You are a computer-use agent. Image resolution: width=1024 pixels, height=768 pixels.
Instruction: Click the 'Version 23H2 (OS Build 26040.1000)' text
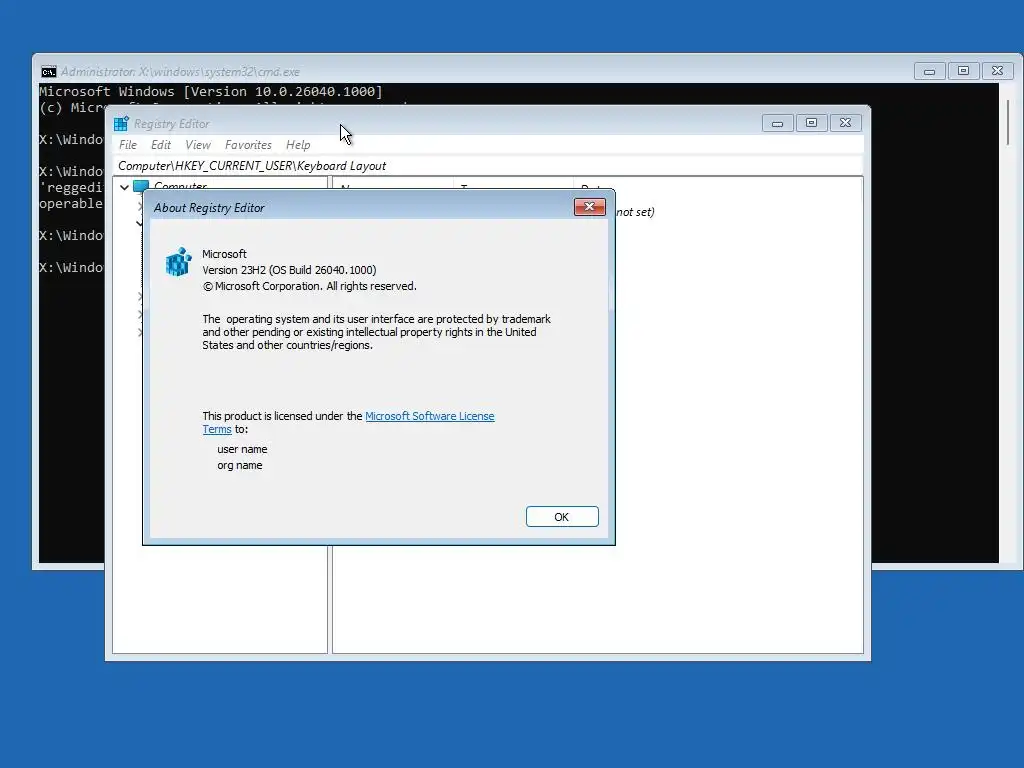tap(289, 270)
